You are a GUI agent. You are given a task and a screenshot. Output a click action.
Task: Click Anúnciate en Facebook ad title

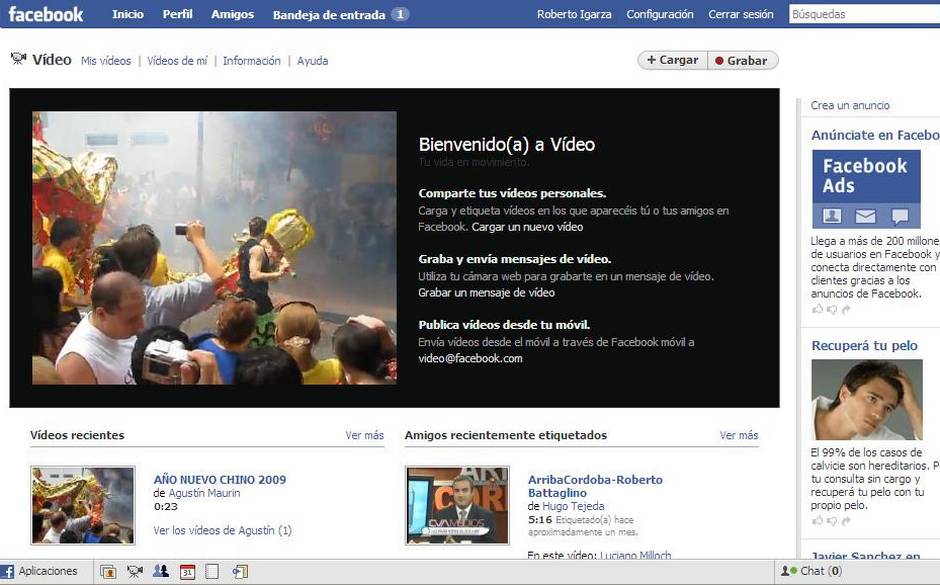[875, 135]
